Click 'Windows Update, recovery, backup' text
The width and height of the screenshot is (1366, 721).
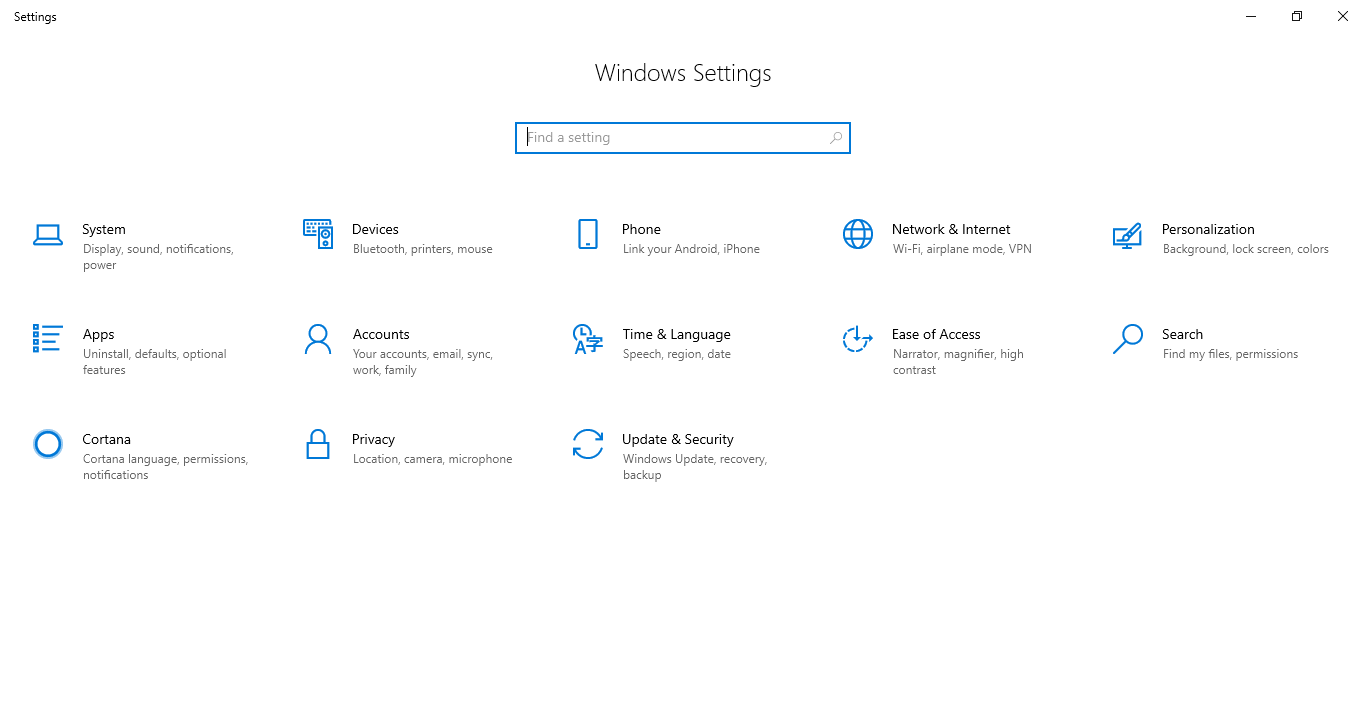coord(695,467)
